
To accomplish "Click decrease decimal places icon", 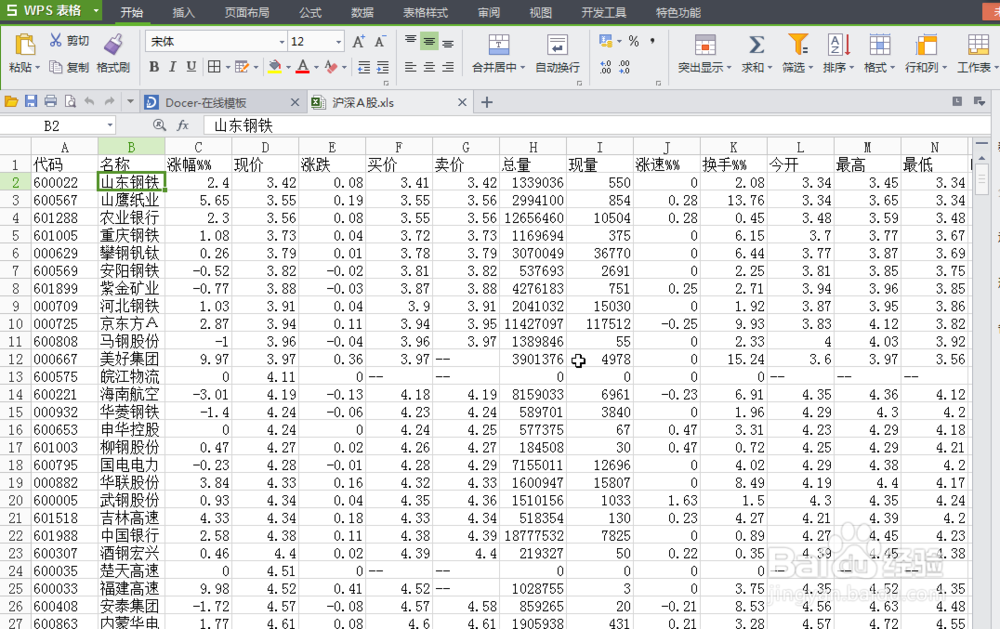I will tap(624, 67).
